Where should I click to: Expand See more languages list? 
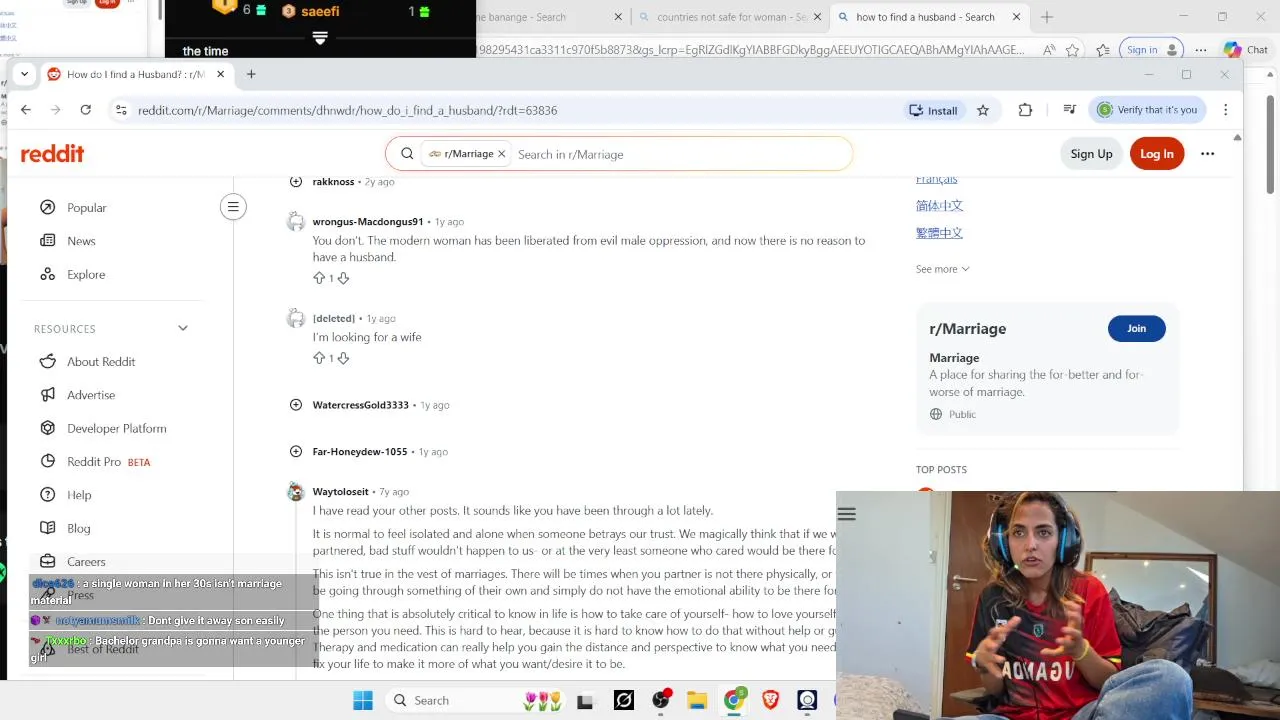tap(942, 269)
